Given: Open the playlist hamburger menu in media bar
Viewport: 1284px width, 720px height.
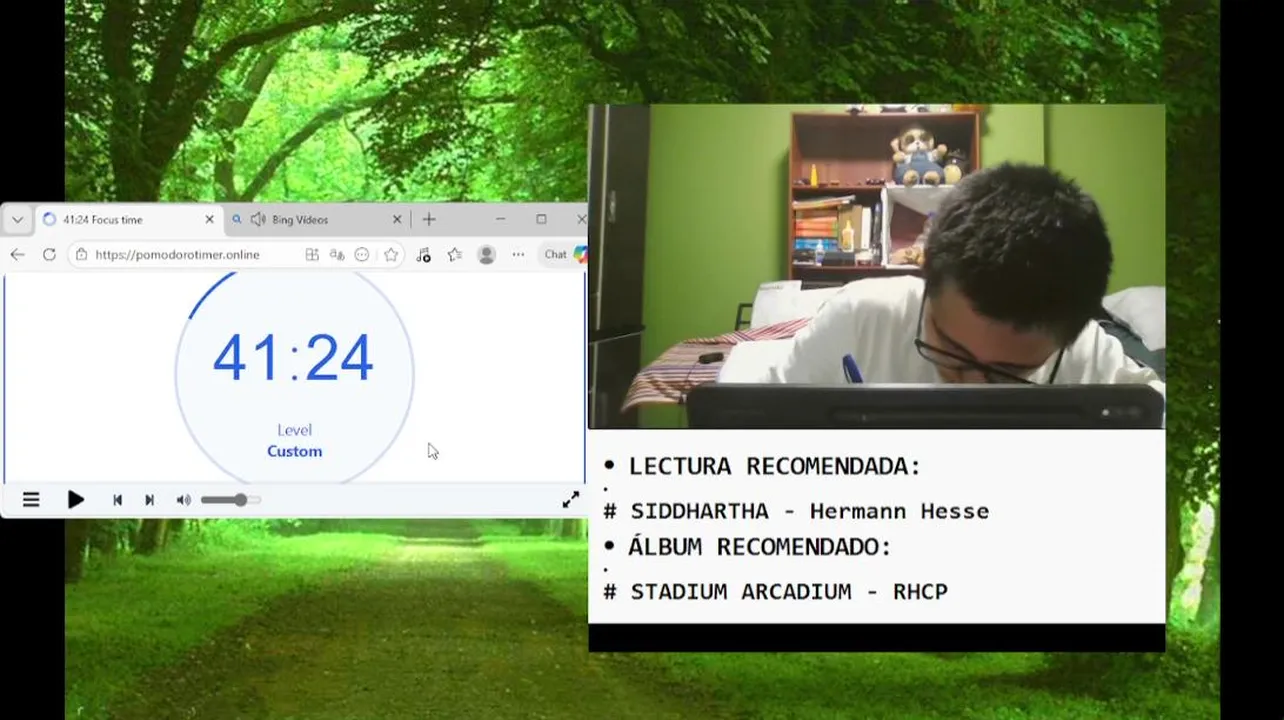Looking at the screenshot, I should [31, 500].
